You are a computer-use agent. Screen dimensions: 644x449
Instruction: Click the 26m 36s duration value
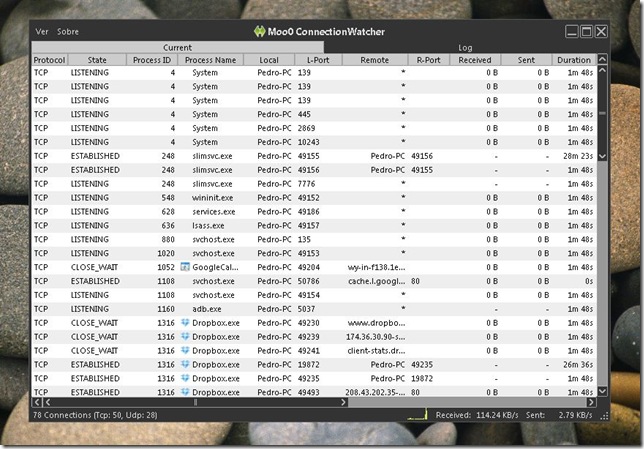(578, 364)
